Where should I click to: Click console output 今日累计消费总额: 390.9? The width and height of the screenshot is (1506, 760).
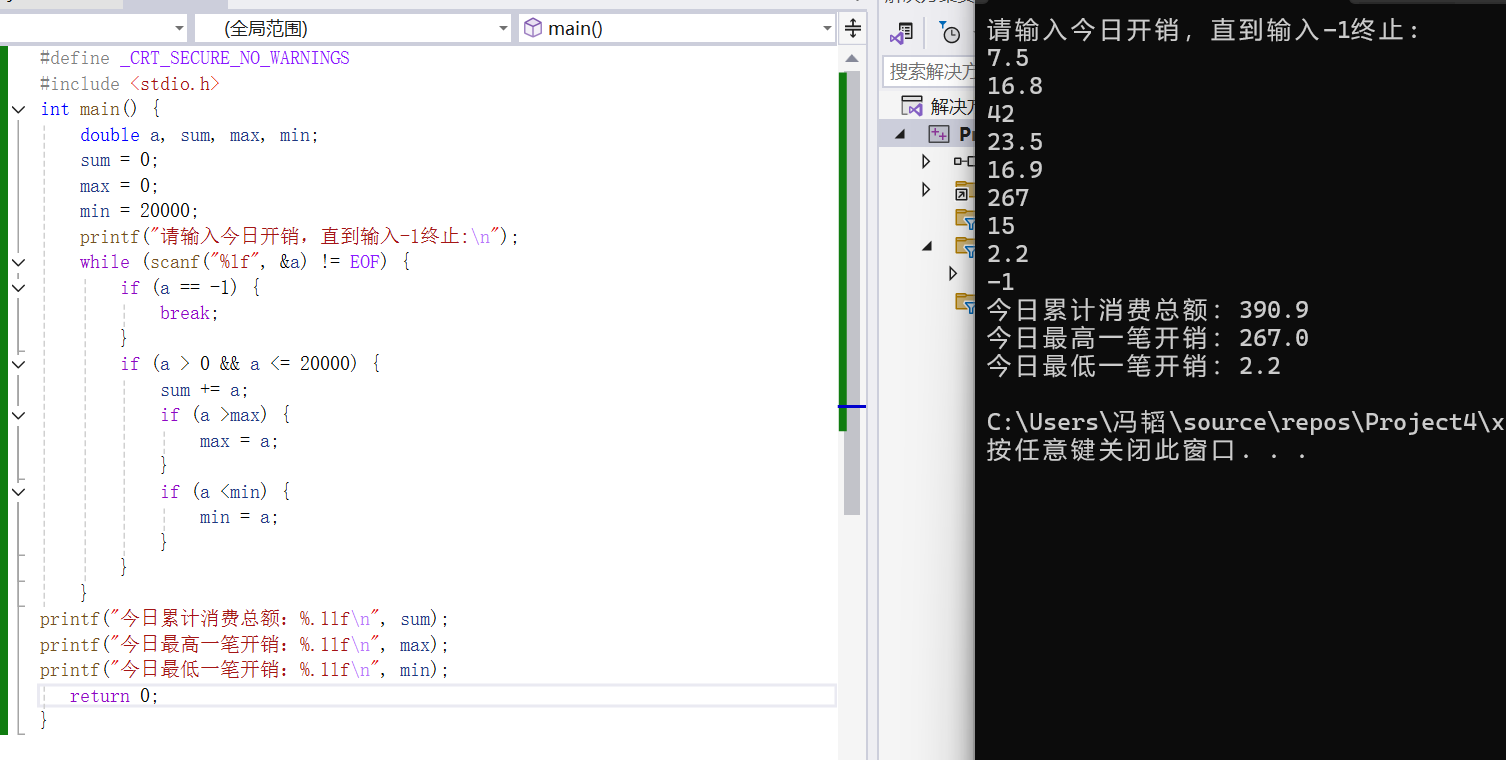[1147, 310]
